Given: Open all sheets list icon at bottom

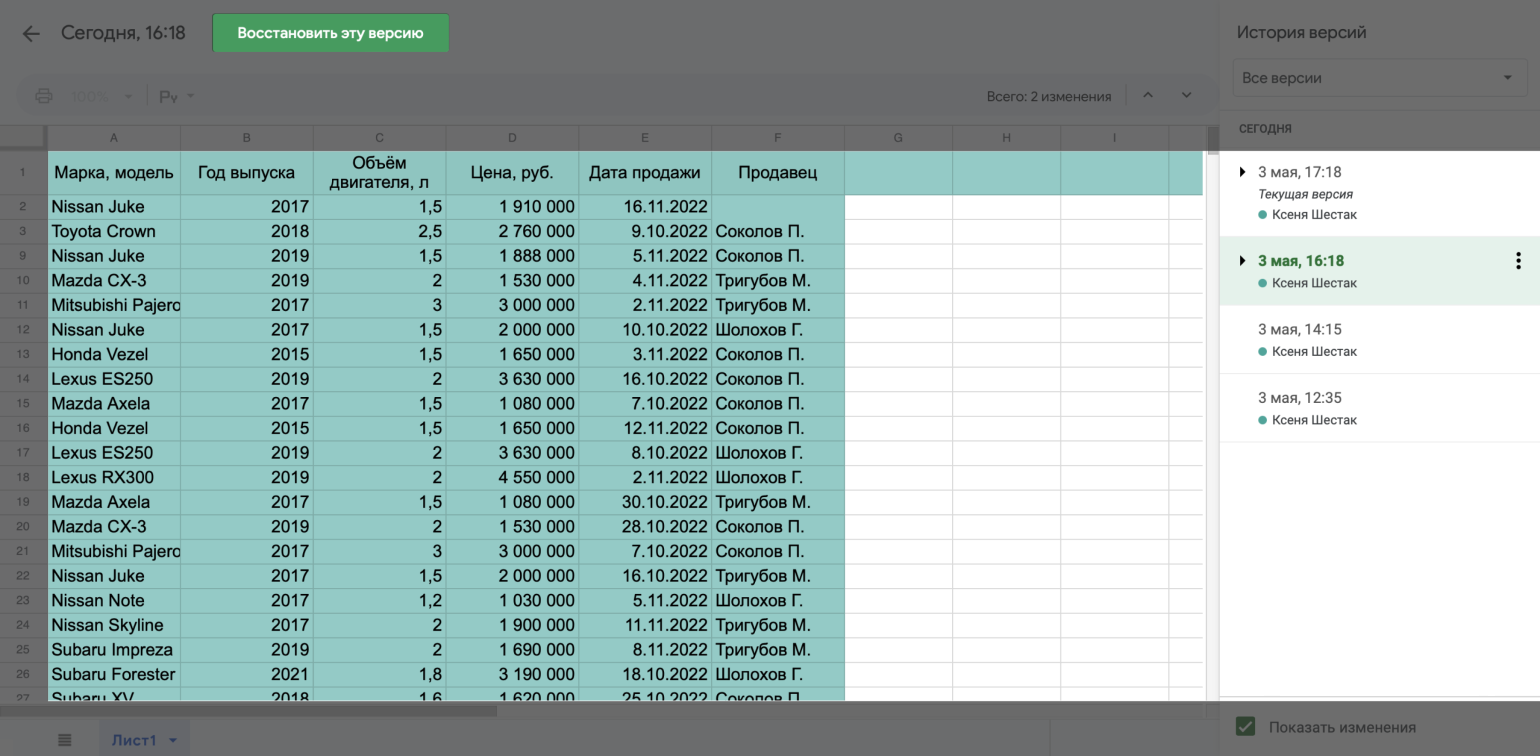Looking at the screenshot, I should 65,740.
